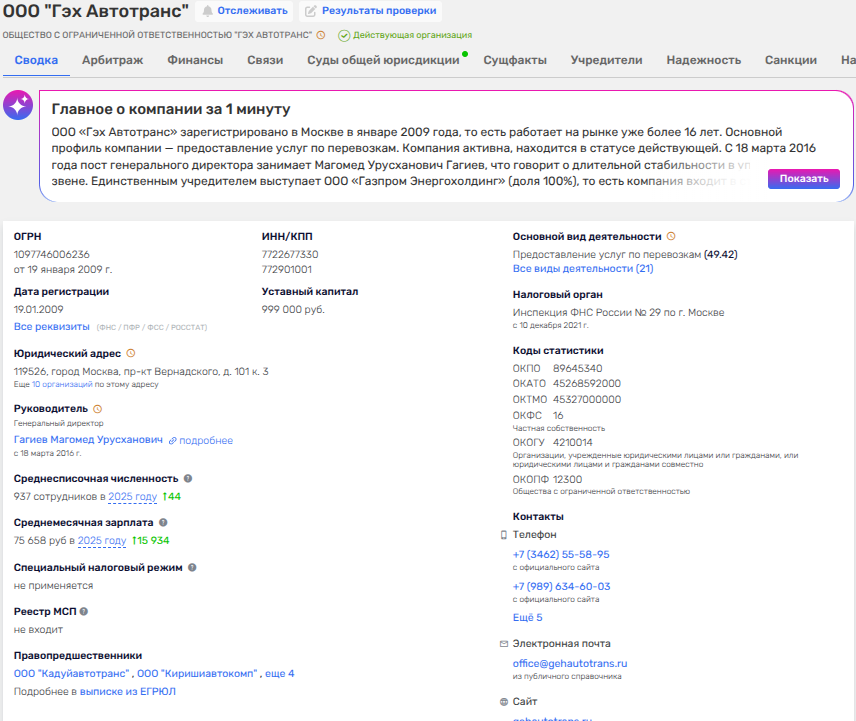Click the help icon beside Среднемесячная зарплата

point(163,523)
